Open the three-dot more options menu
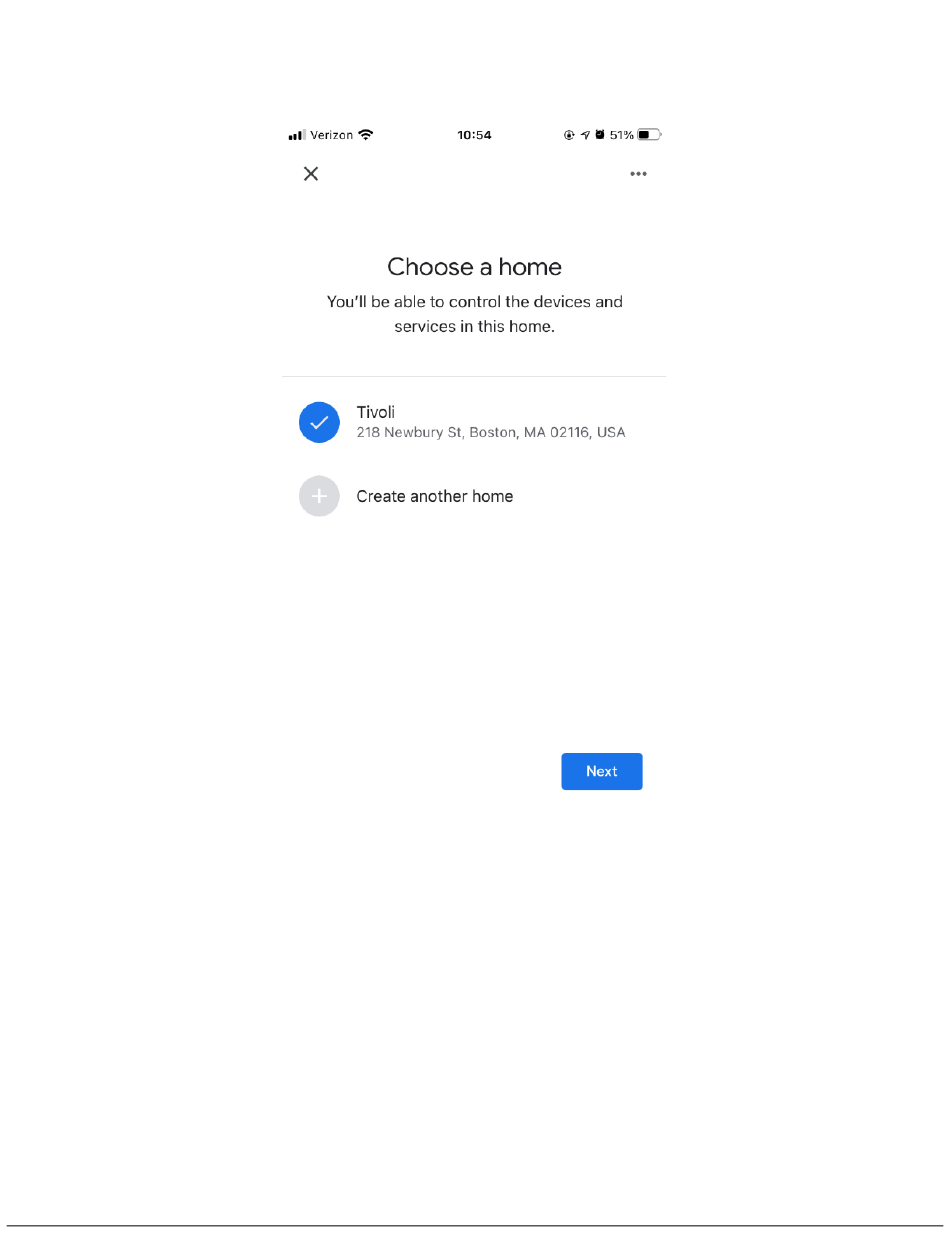This screenshot has height=1260, width=950. 638,174
